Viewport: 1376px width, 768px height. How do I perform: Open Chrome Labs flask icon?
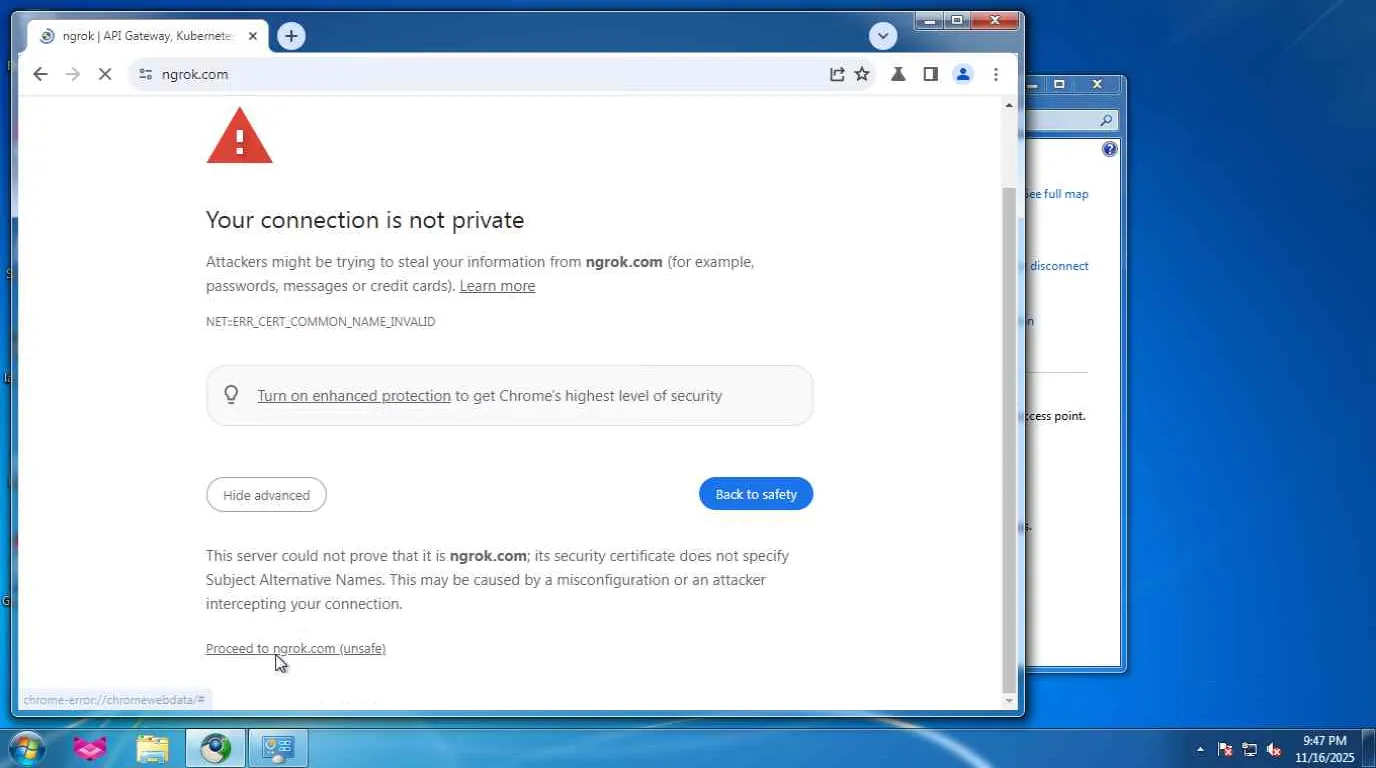pos(898,74)
